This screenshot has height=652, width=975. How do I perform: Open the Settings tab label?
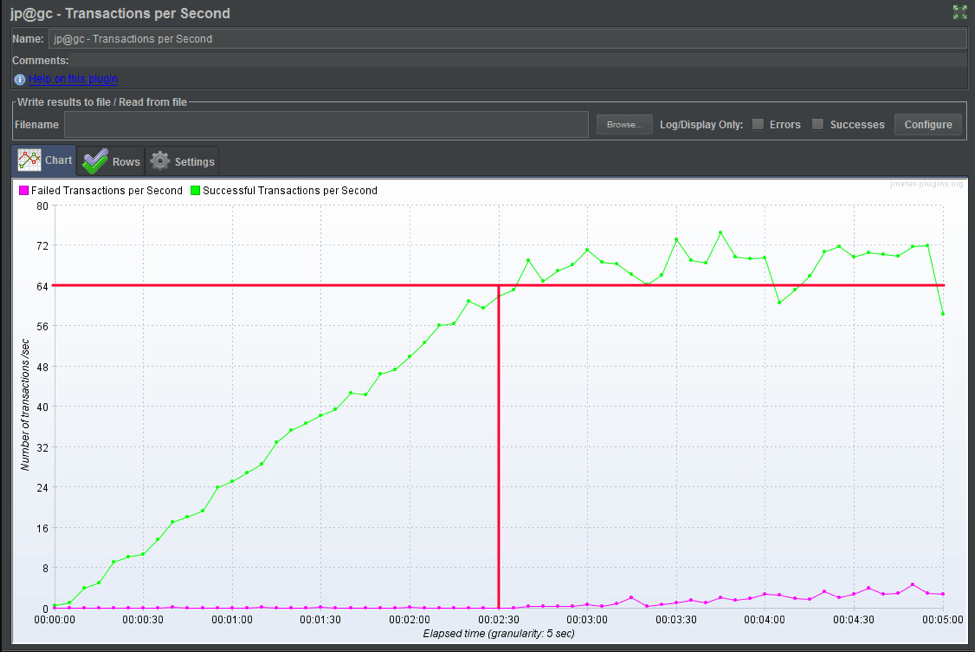[195, 162]
